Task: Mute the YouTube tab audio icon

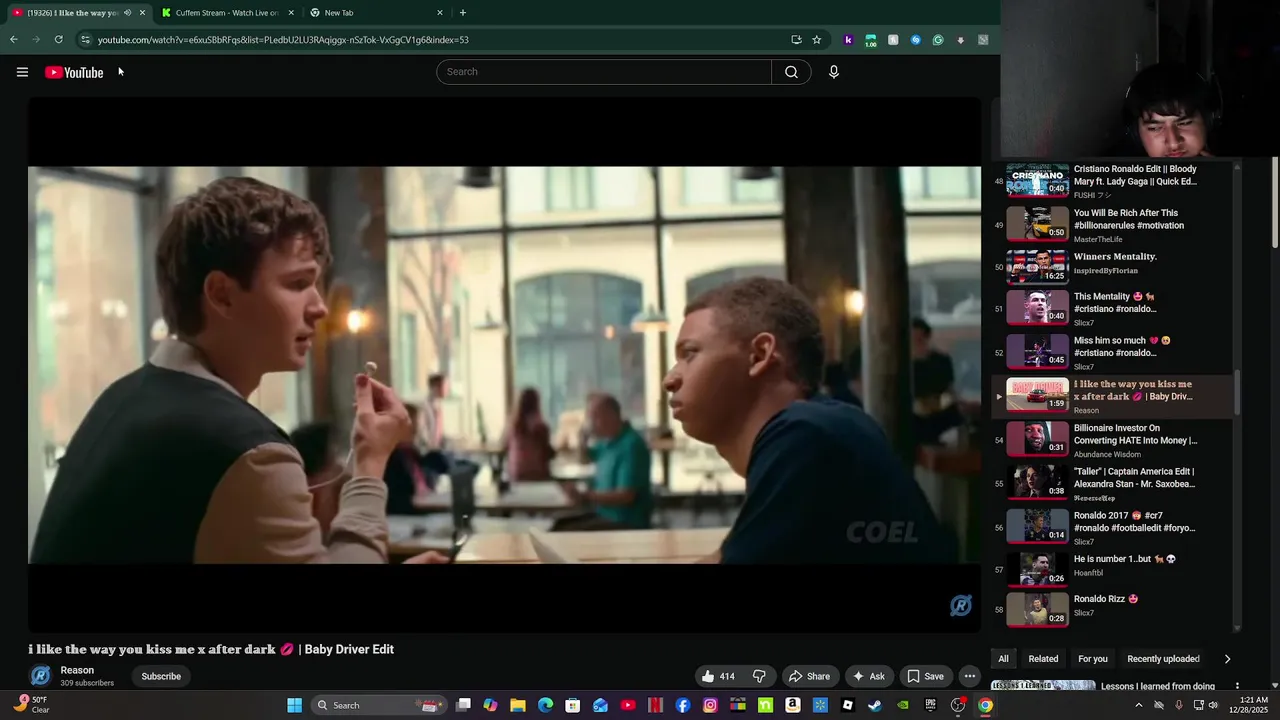Action: (x=127, y=13)
